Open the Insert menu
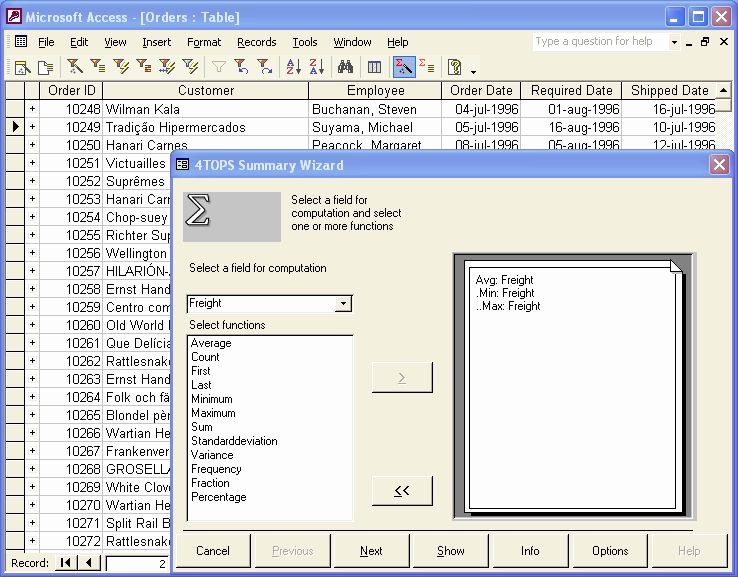738x577 pixels. point(157,42)
